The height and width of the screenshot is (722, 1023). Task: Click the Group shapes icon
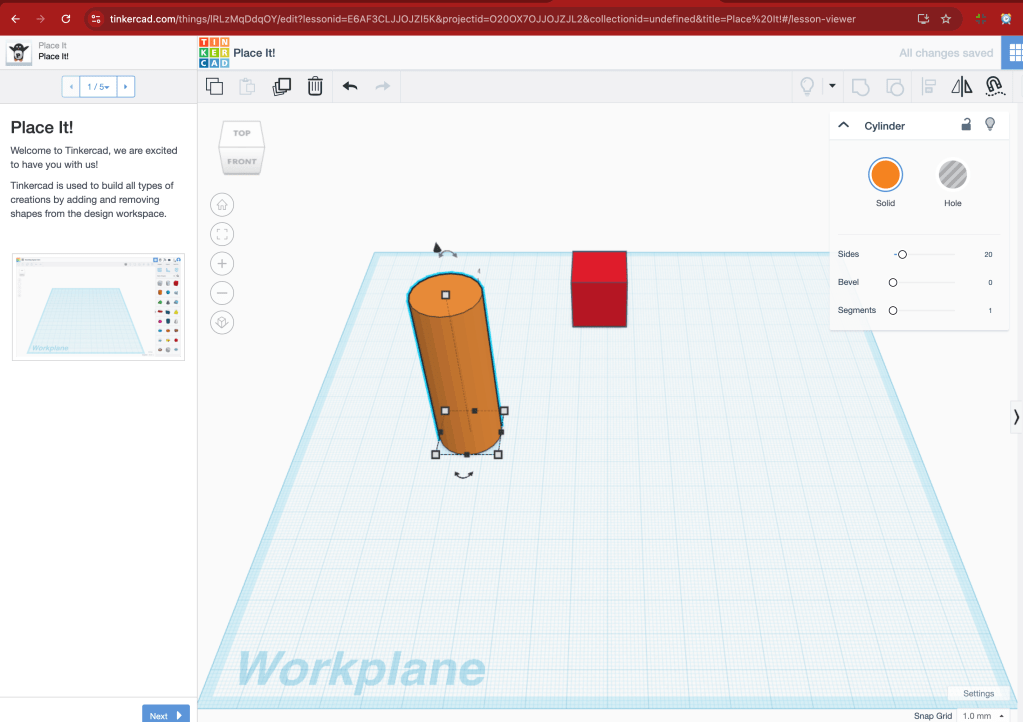pos(861,87)
